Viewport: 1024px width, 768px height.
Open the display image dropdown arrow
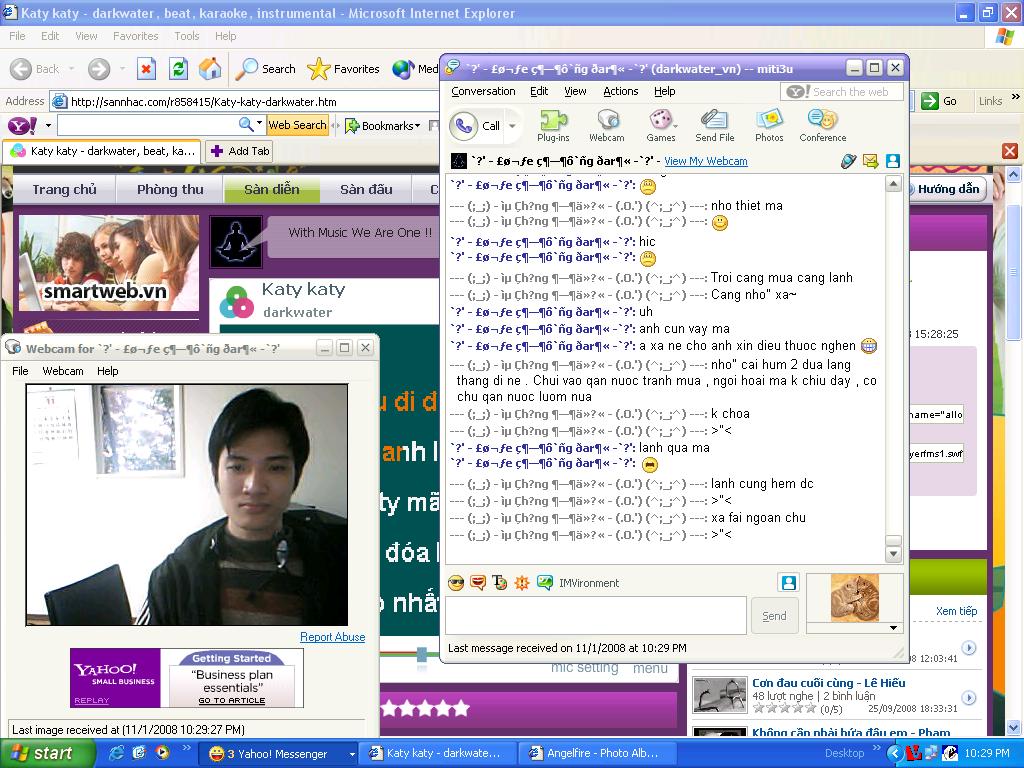893,628
